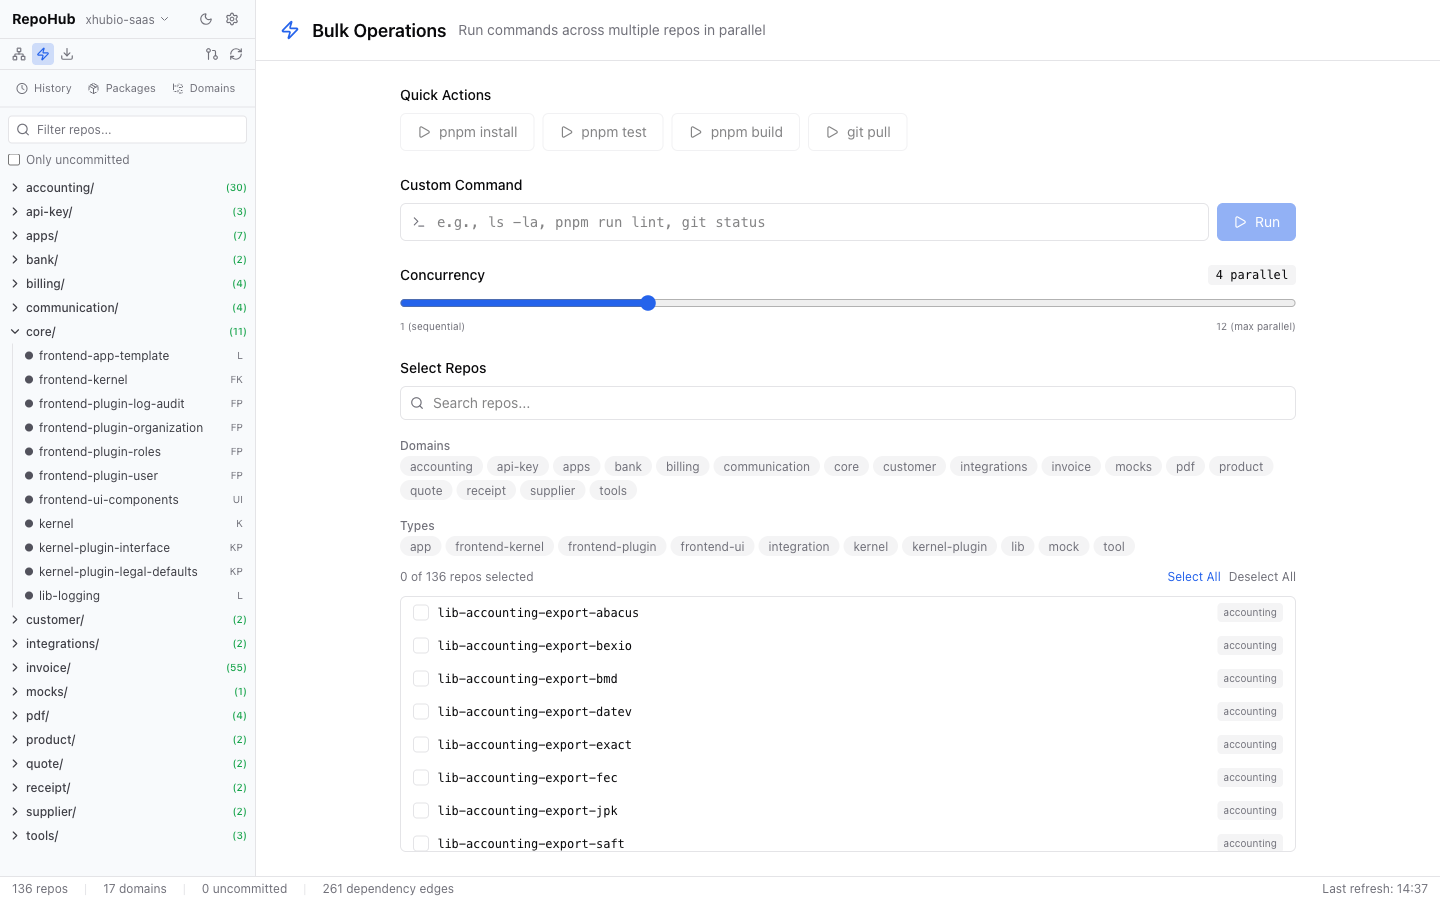Click the blue Run button
The height and width of the screenshot is (900, 1440).
click(x=1256, y=222)
